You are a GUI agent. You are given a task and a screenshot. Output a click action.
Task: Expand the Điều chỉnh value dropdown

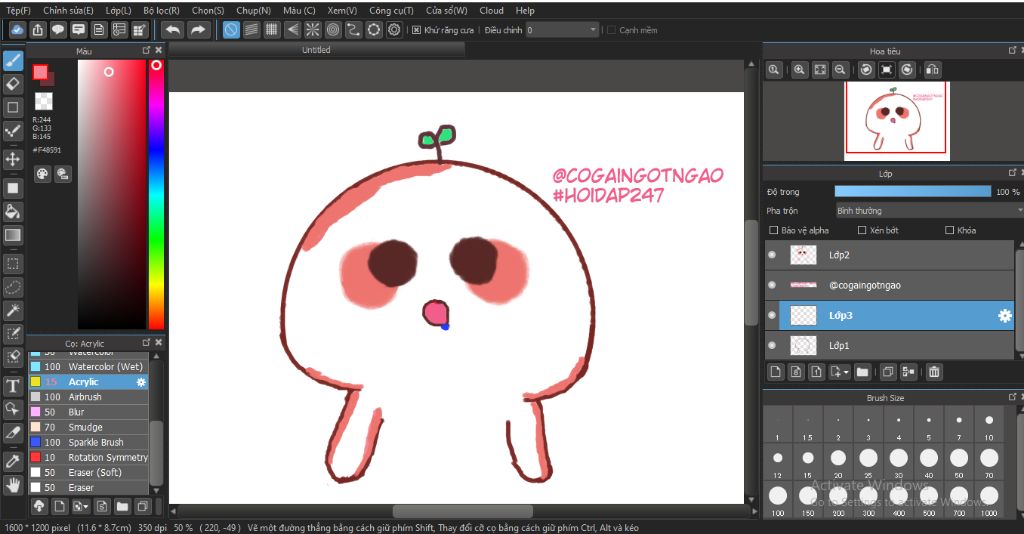pos(593,30)
